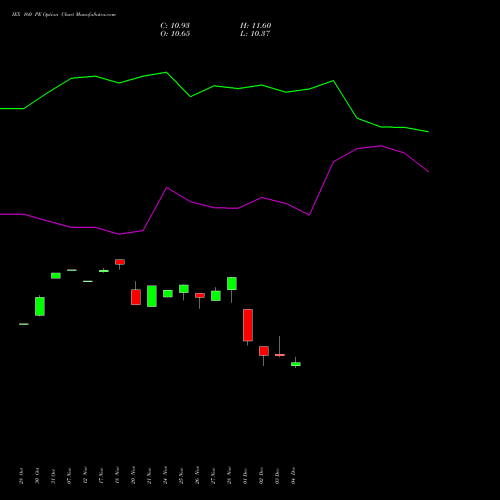The image size is (500, 500).
Task: Click the red candlestick for 20 Nov
Action: tap(136, 297)
